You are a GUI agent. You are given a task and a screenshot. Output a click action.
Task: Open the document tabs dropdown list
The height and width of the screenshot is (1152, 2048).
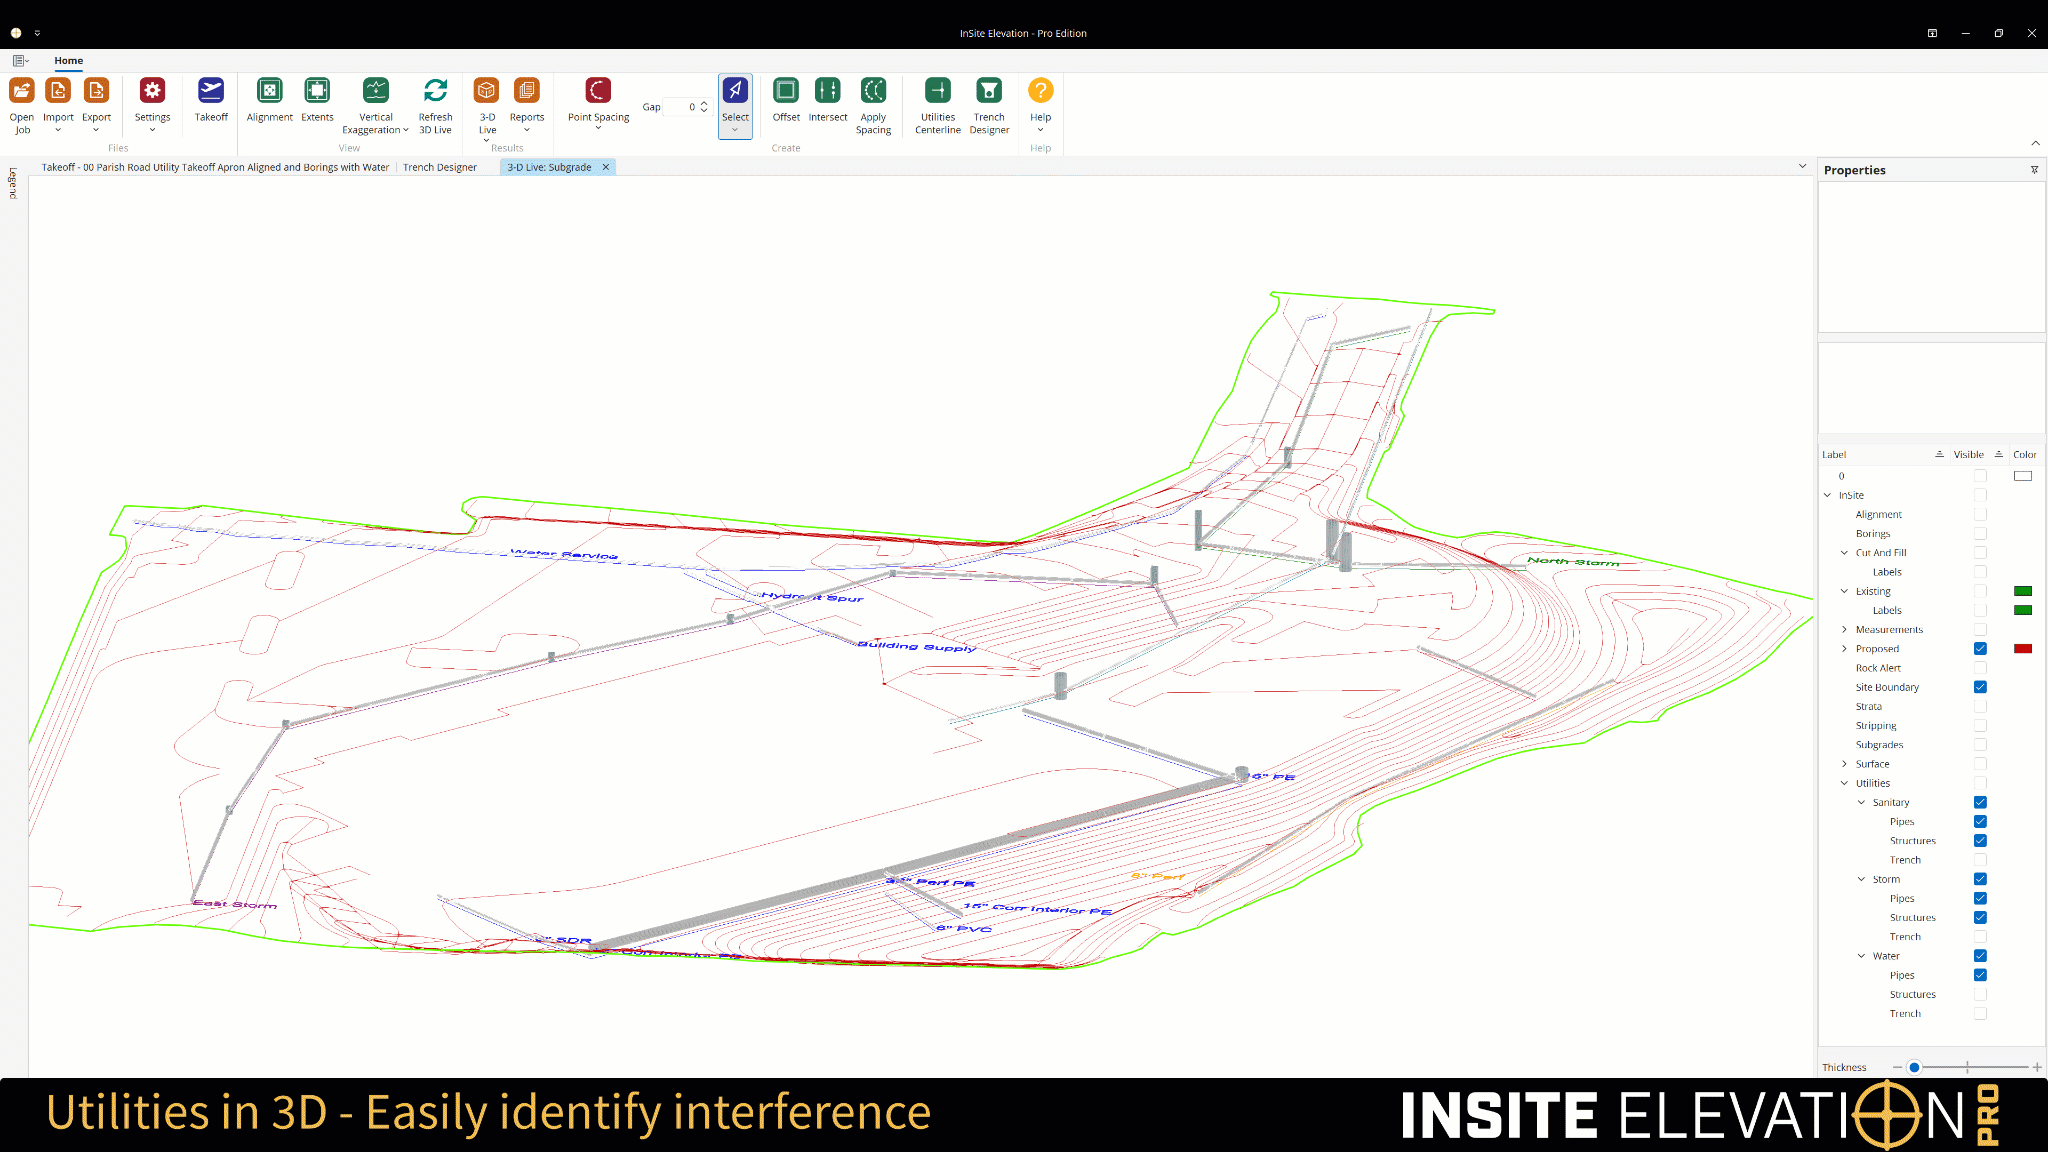(x=1803, y=166)
